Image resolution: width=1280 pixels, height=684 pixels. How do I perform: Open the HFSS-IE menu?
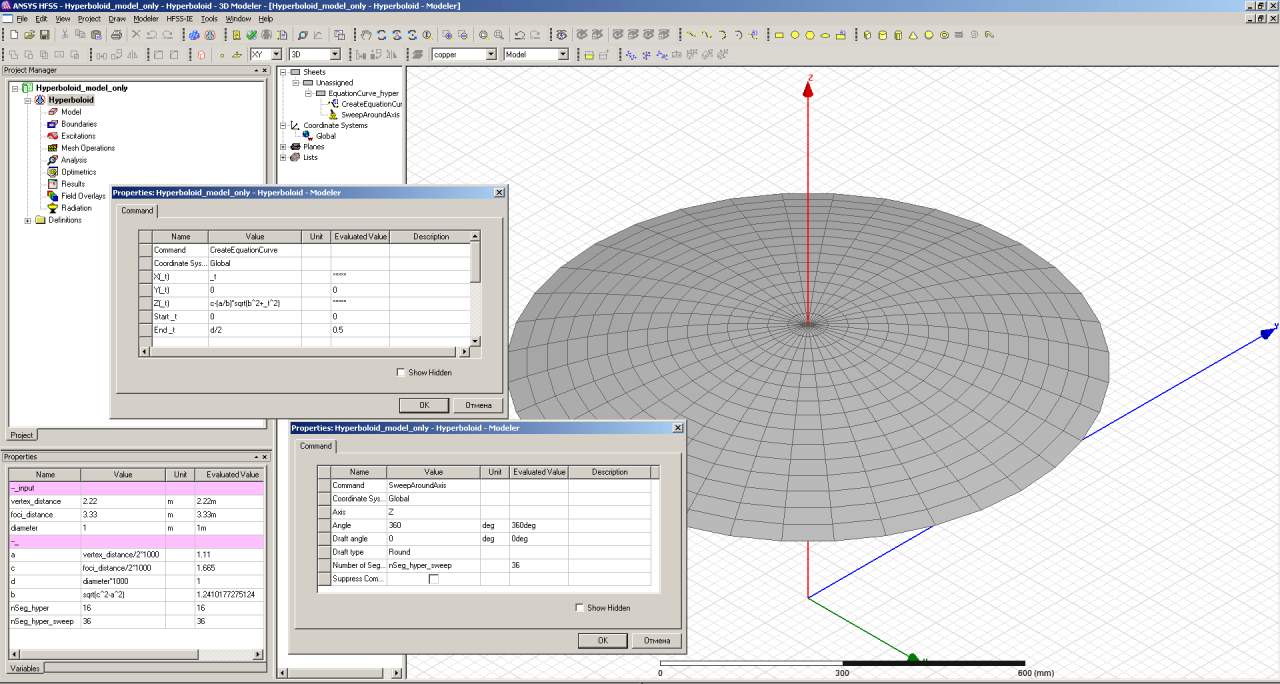(180, 19)
